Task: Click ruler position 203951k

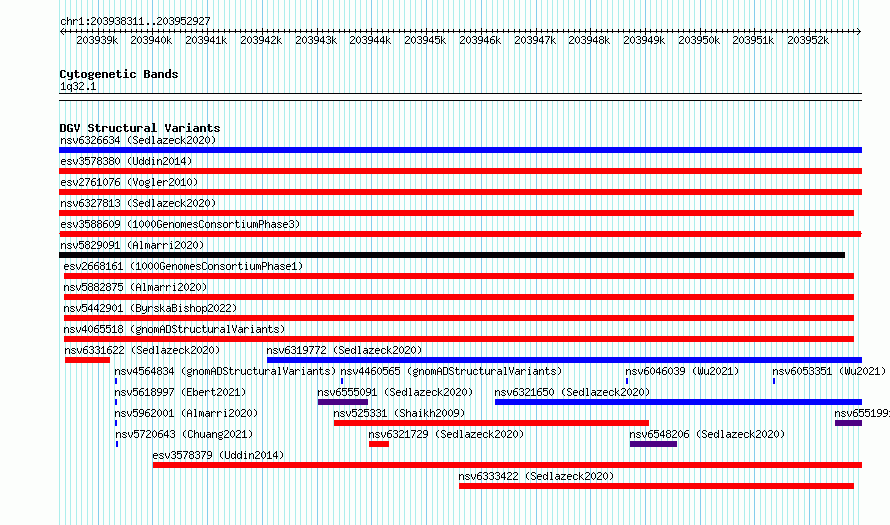Action: click(x=753, y=40)
